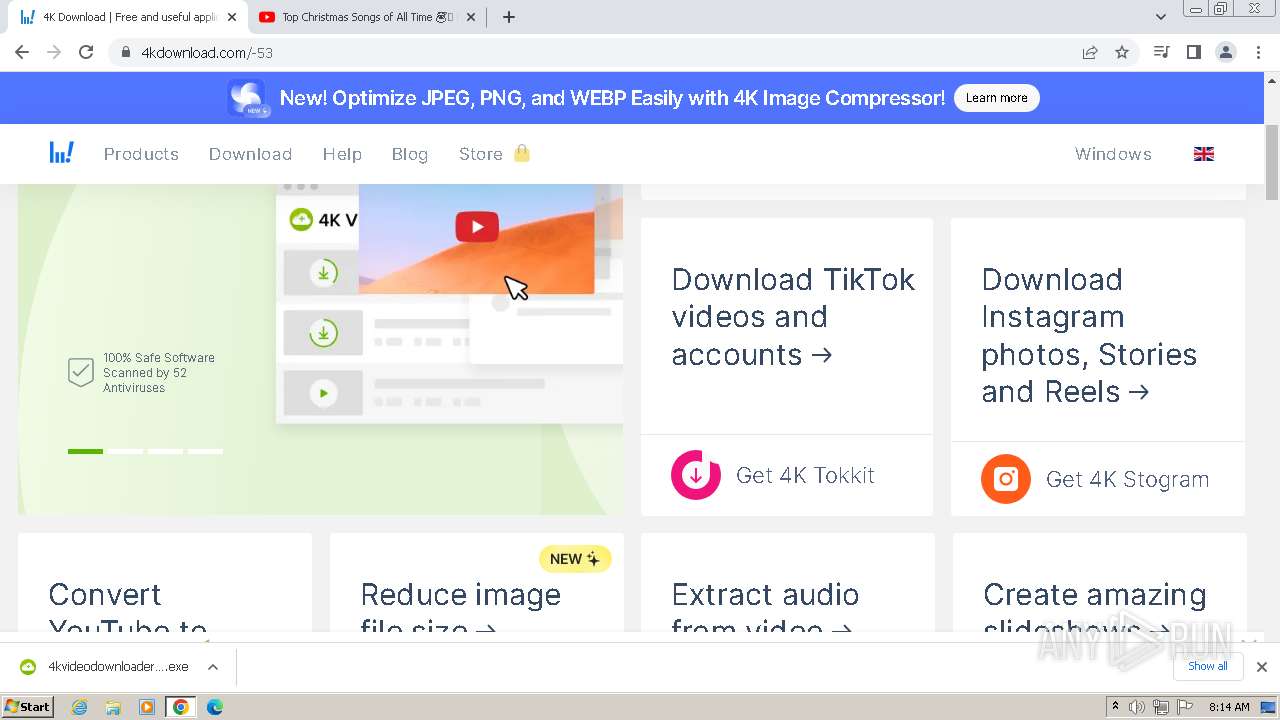Click the Store lock icon

tap(521, 153)
